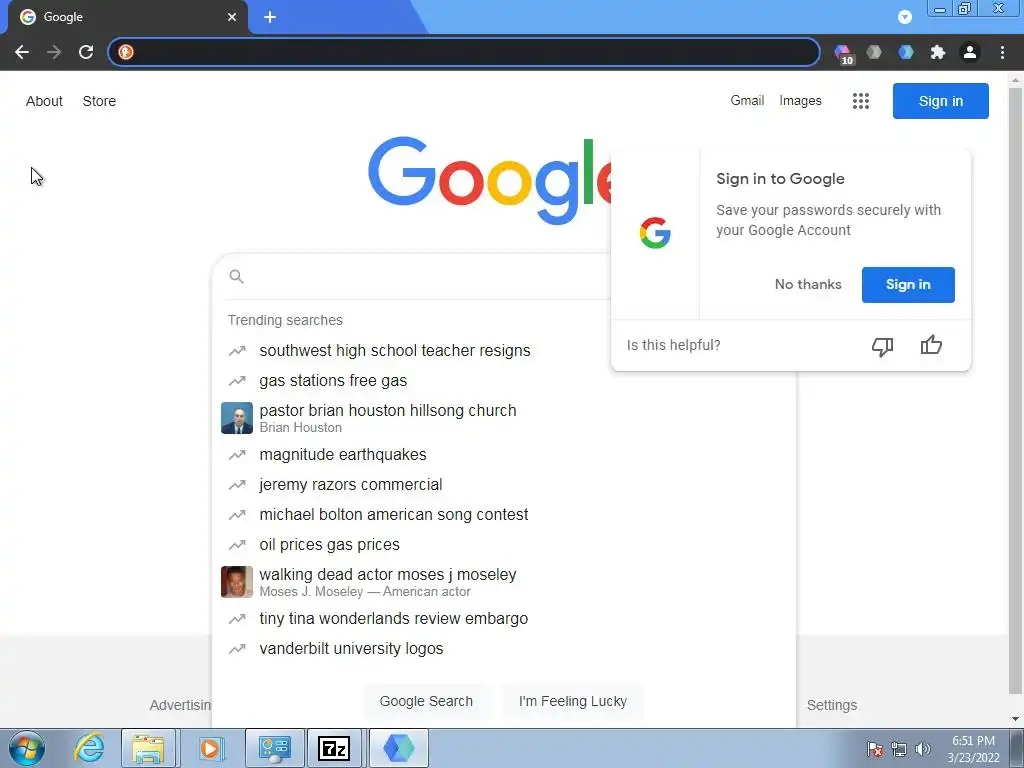Click the Action Center flag tray icon
The image size is (1024, 768).
(875, 749)
